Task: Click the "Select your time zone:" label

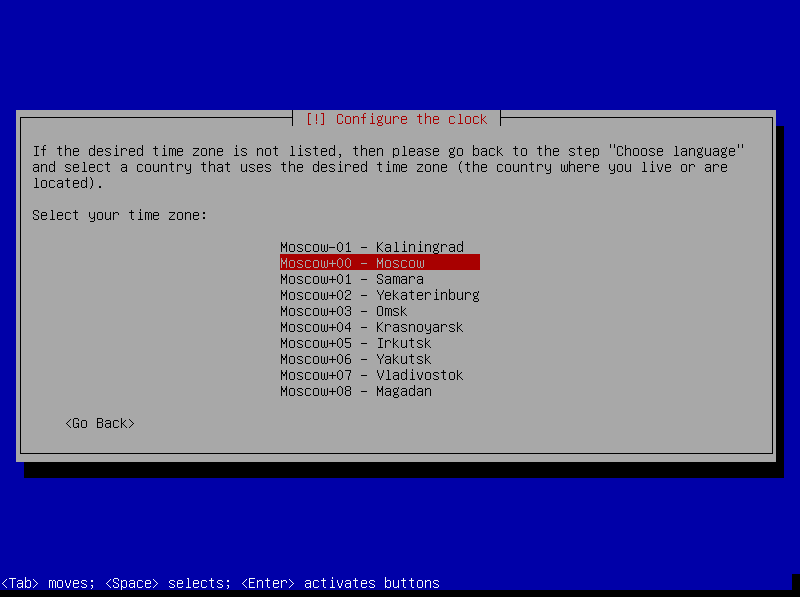Action: 119,215
